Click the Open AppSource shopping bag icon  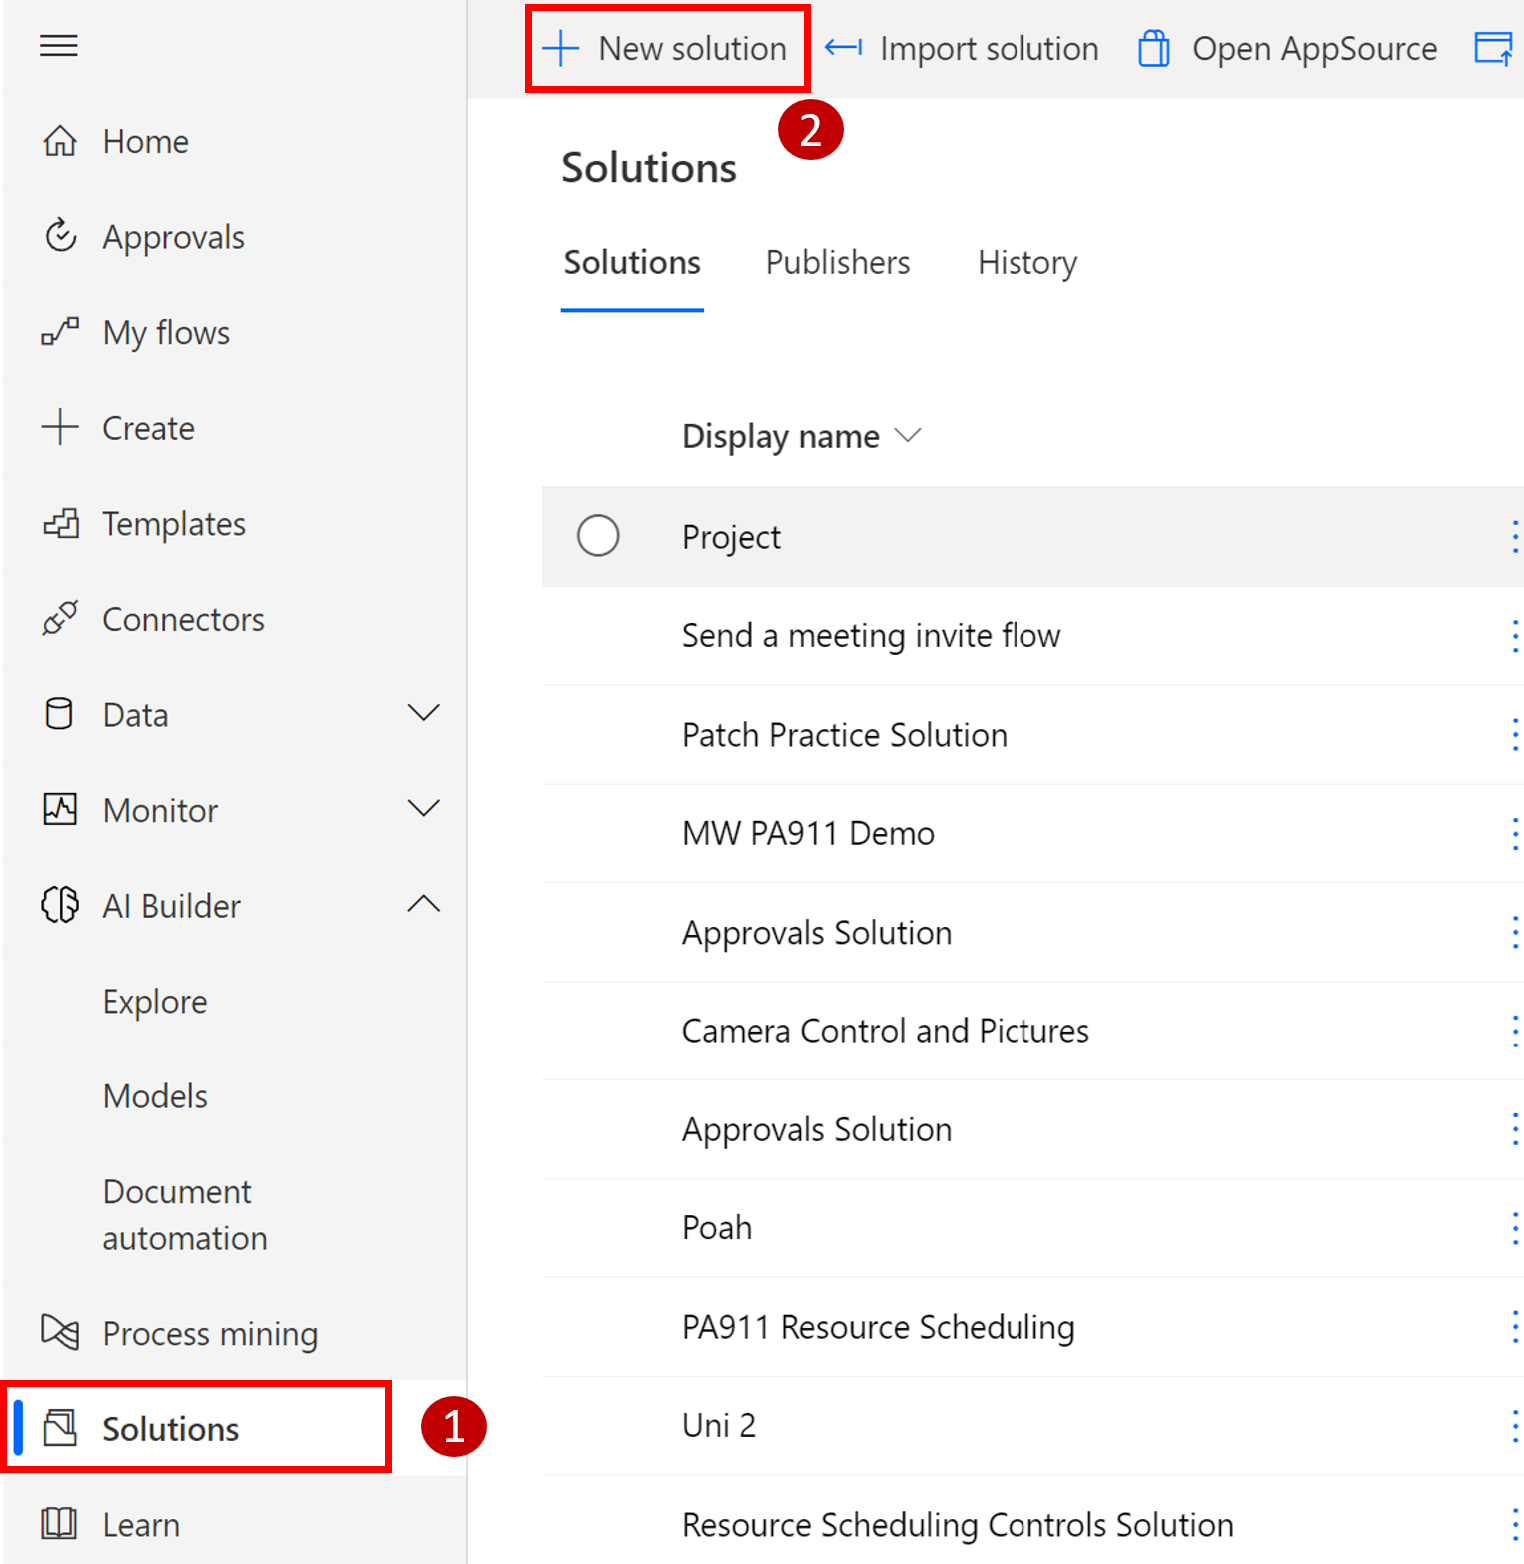[1152, 48]
